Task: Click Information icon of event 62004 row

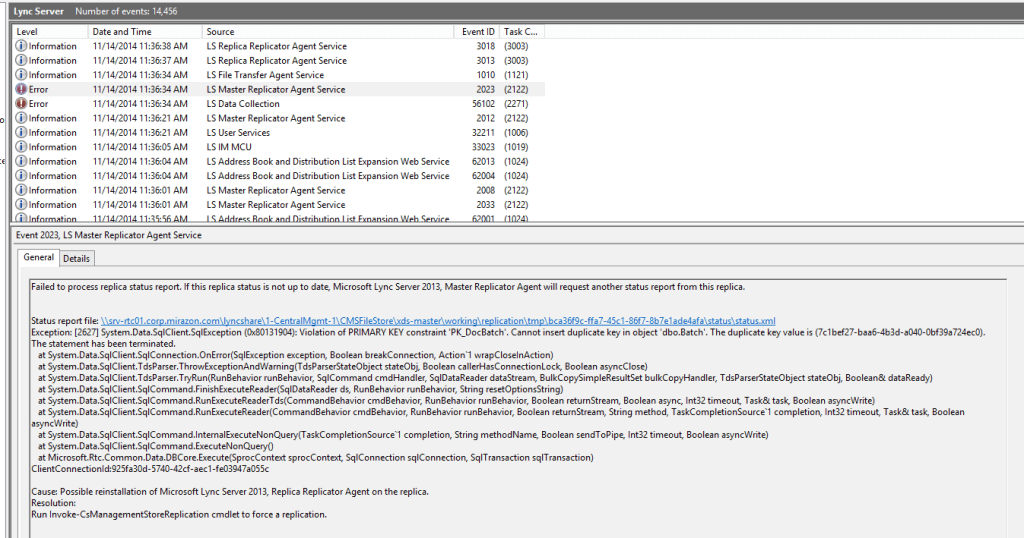Action: 21,176
